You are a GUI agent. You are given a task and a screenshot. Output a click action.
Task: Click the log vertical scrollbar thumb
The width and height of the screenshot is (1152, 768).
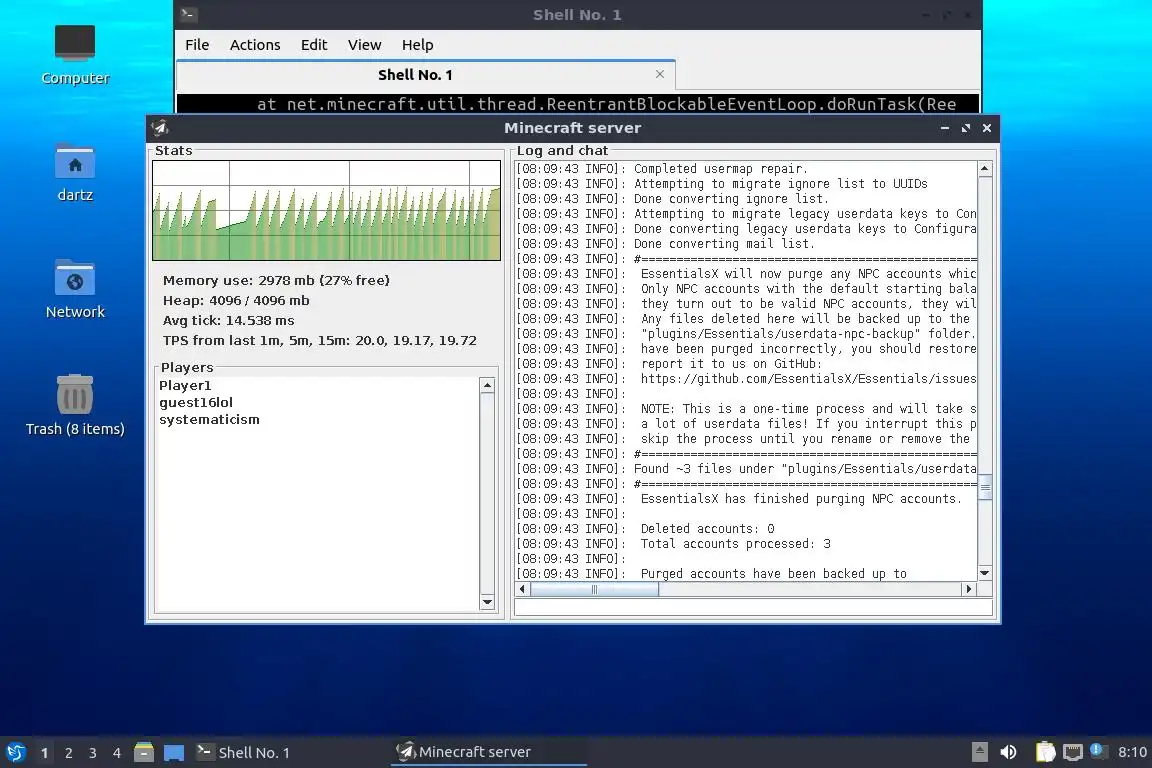(x=985, y=487)
